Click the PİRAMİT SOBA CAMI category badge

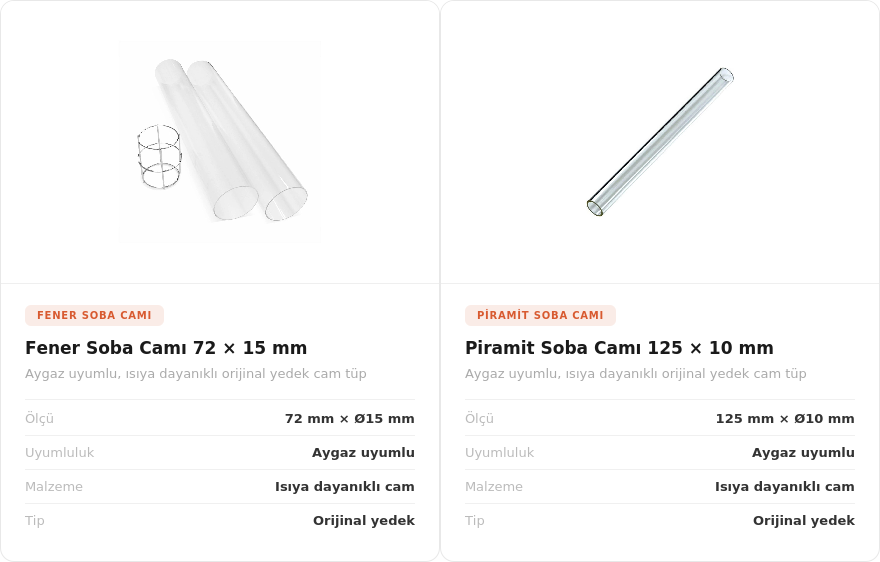point(540,316)
